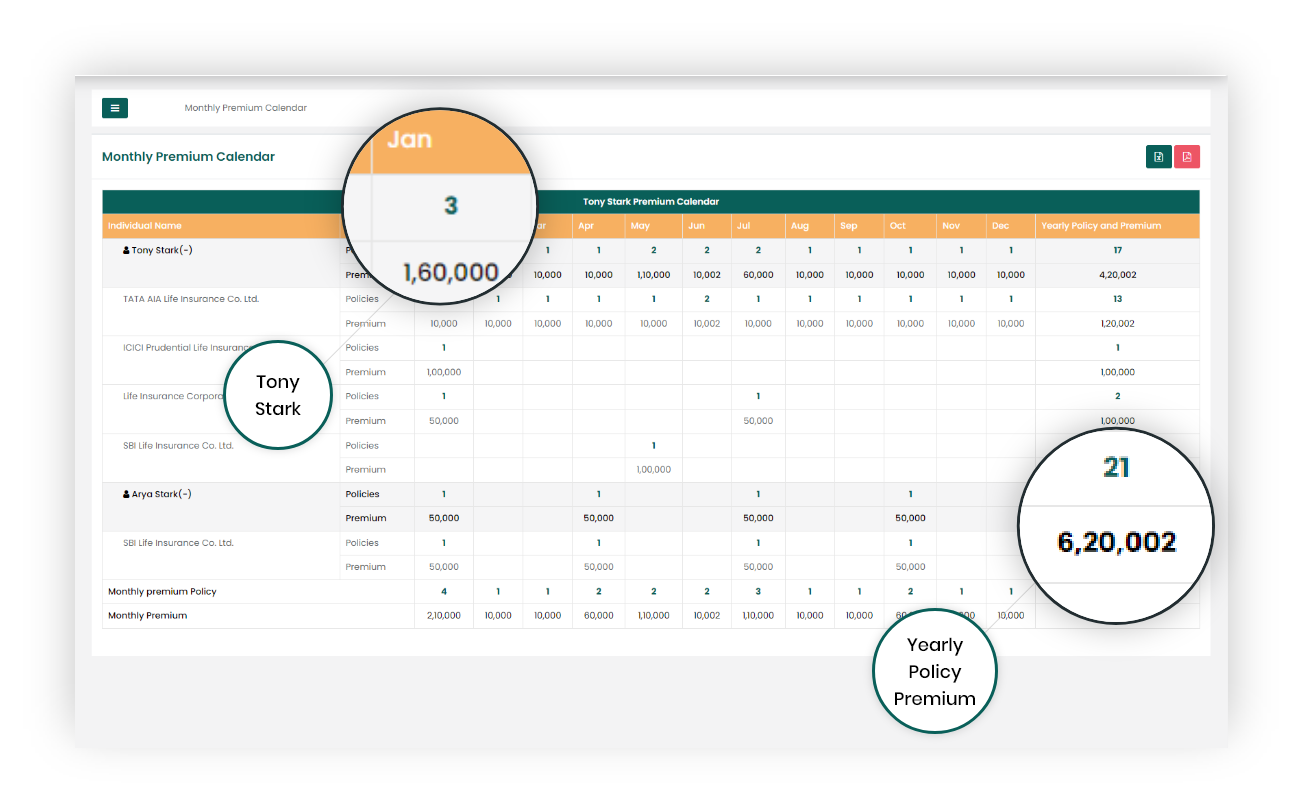This screenshot has width=1303, height=806.
Task: Click the Tony Stark user icon
Action: 126,251
